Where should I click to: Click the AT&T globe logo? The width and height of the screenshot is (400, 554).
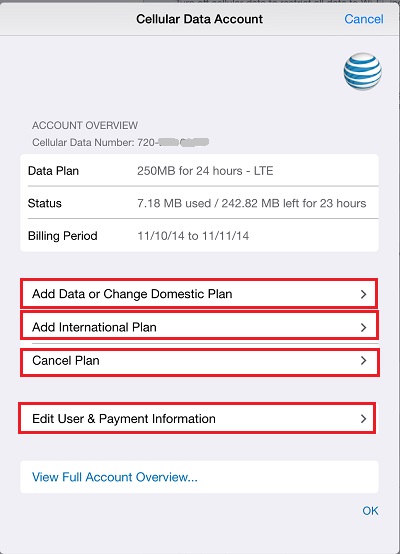363,71
